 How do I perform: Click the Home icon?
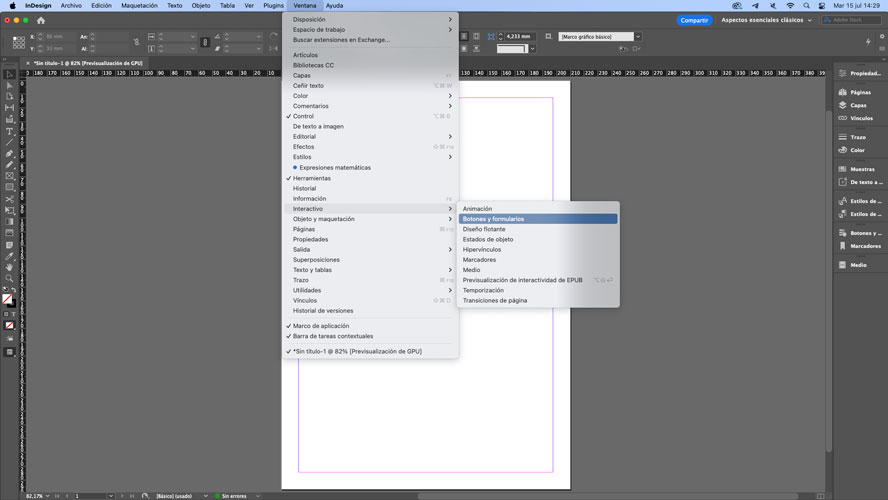pos(41,20)
